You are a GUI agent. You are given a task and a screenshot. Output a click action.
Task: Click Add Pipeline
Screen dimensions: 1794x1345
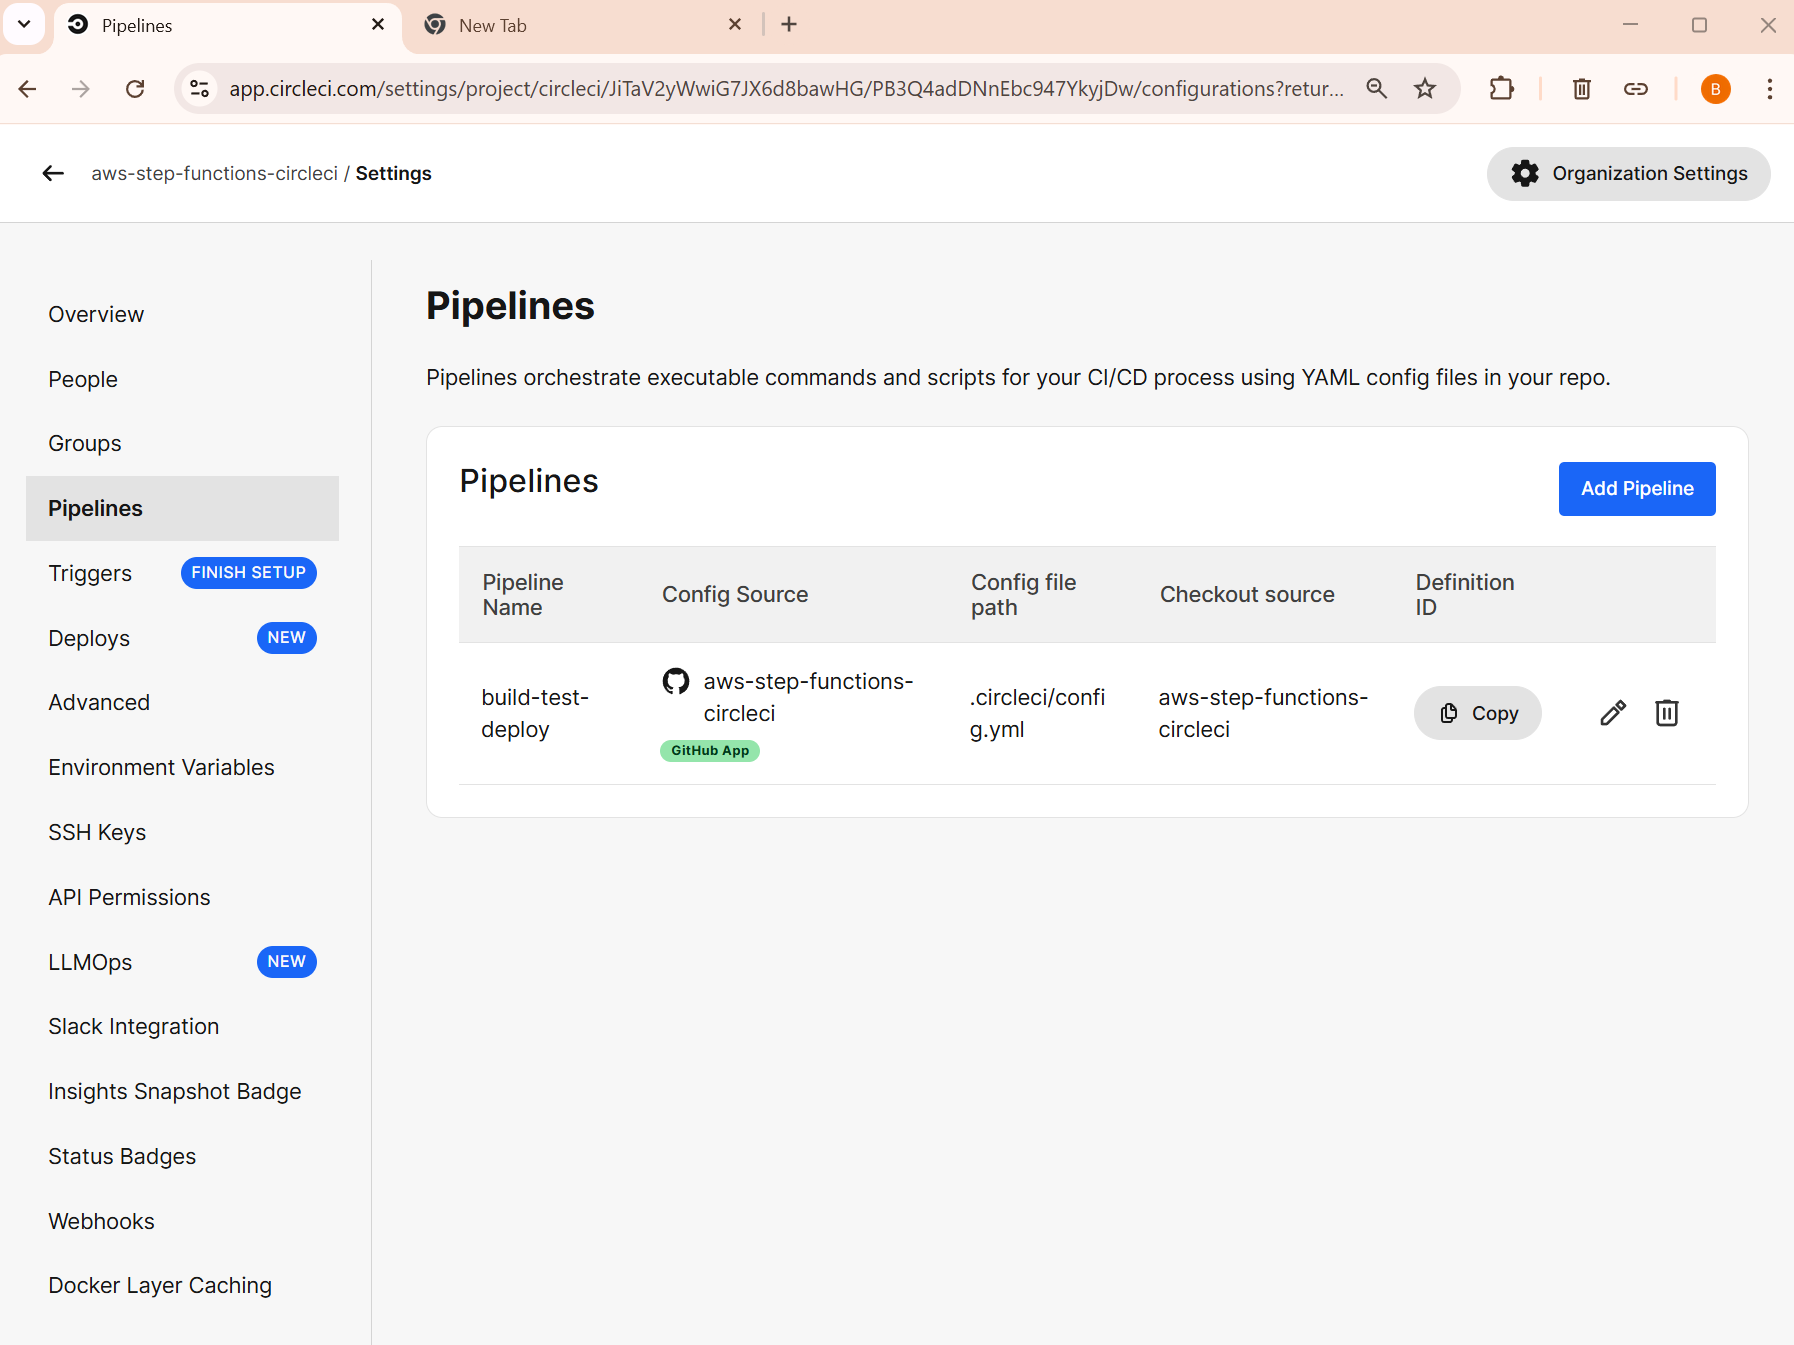1636,489
